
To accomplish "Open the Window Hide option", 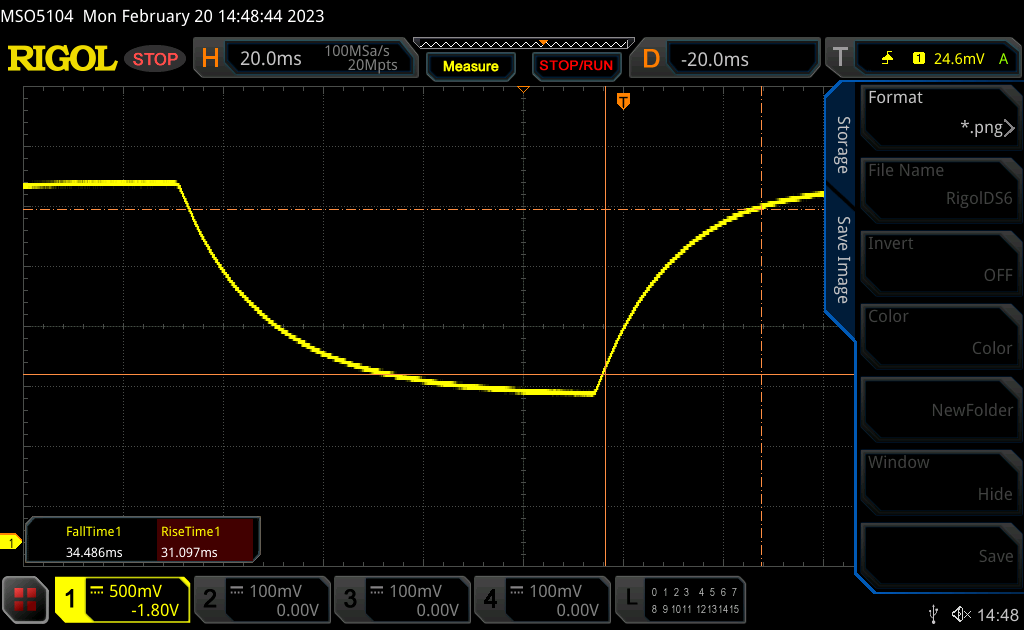I will [x=940, y=478].
